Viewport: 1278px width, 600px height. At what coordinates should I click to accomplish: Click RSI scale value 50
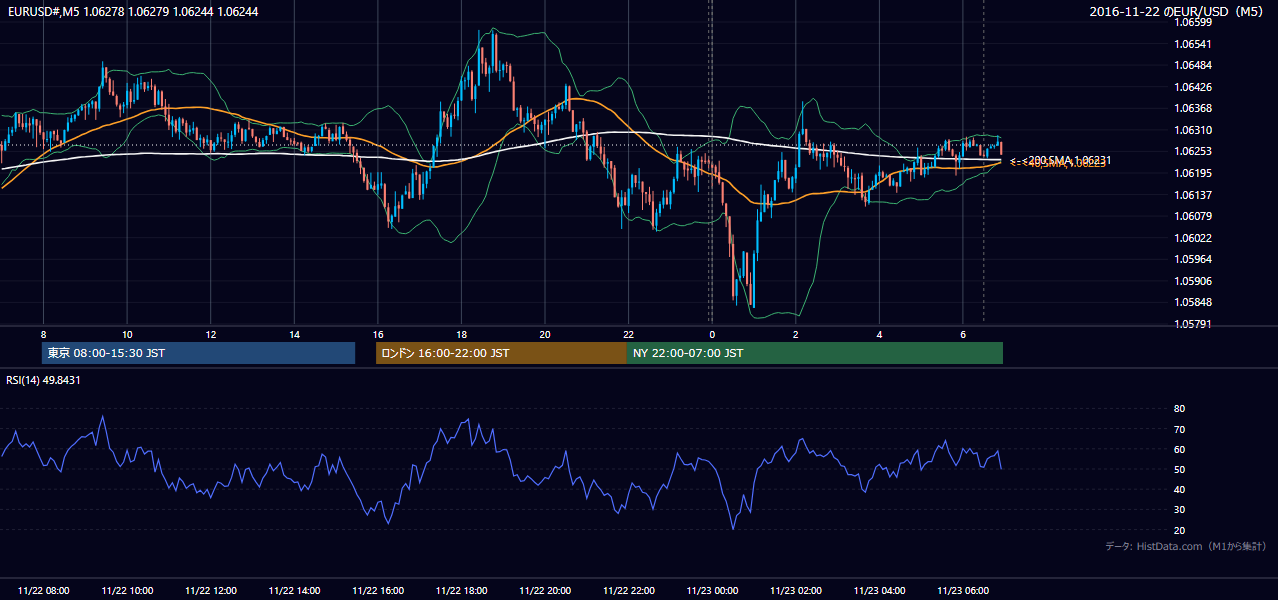(x=1180, y=469)
